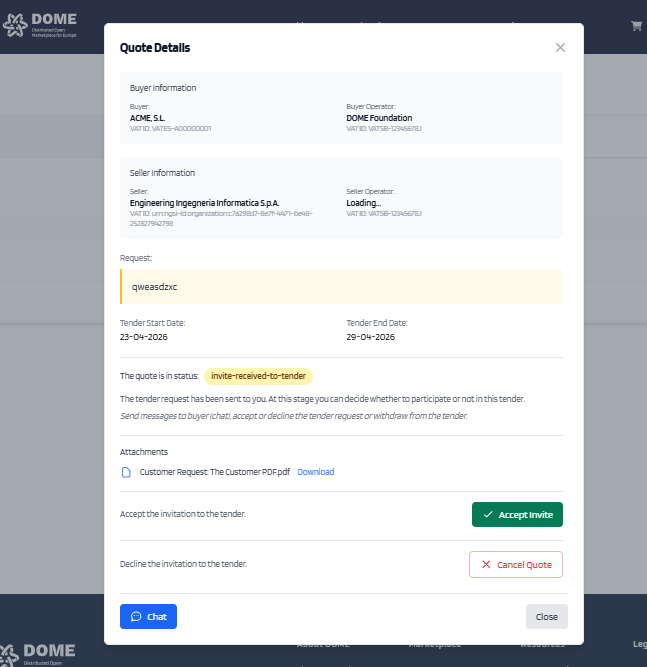Click the attachment file icon
The image size is (647, 667).
click(x=126, y=472)
